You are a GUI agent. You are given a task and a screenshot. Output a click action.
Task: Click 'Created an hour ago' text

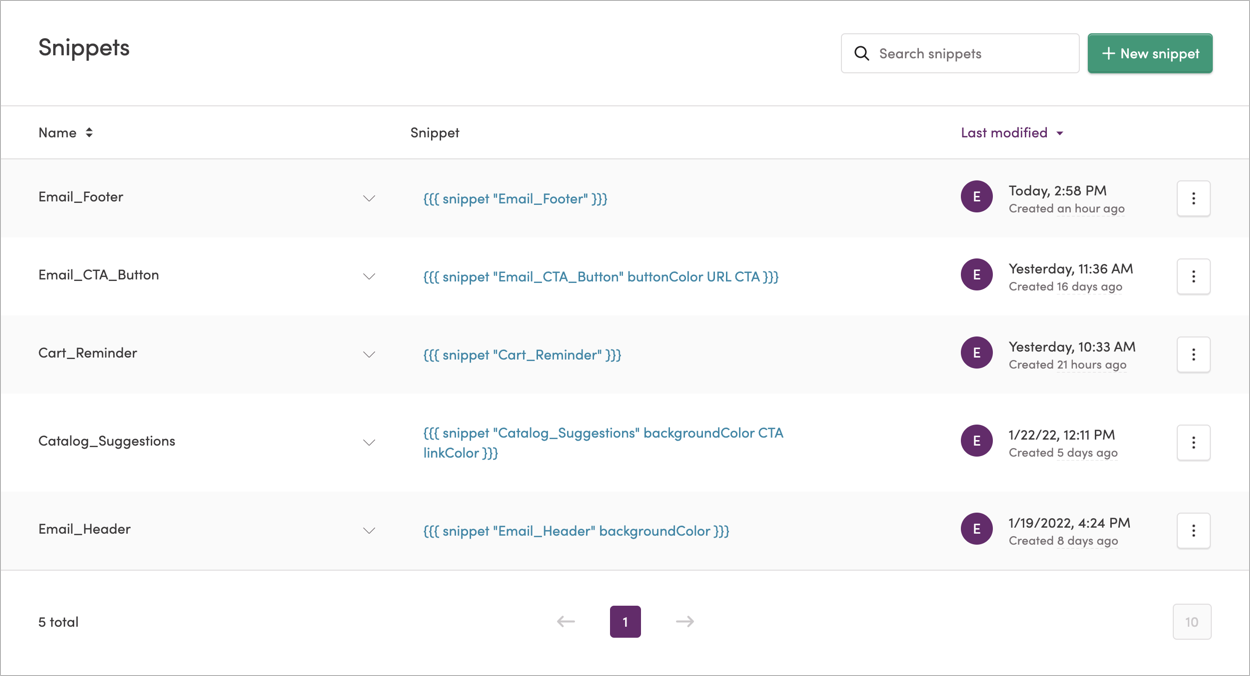click(1067, 209)
